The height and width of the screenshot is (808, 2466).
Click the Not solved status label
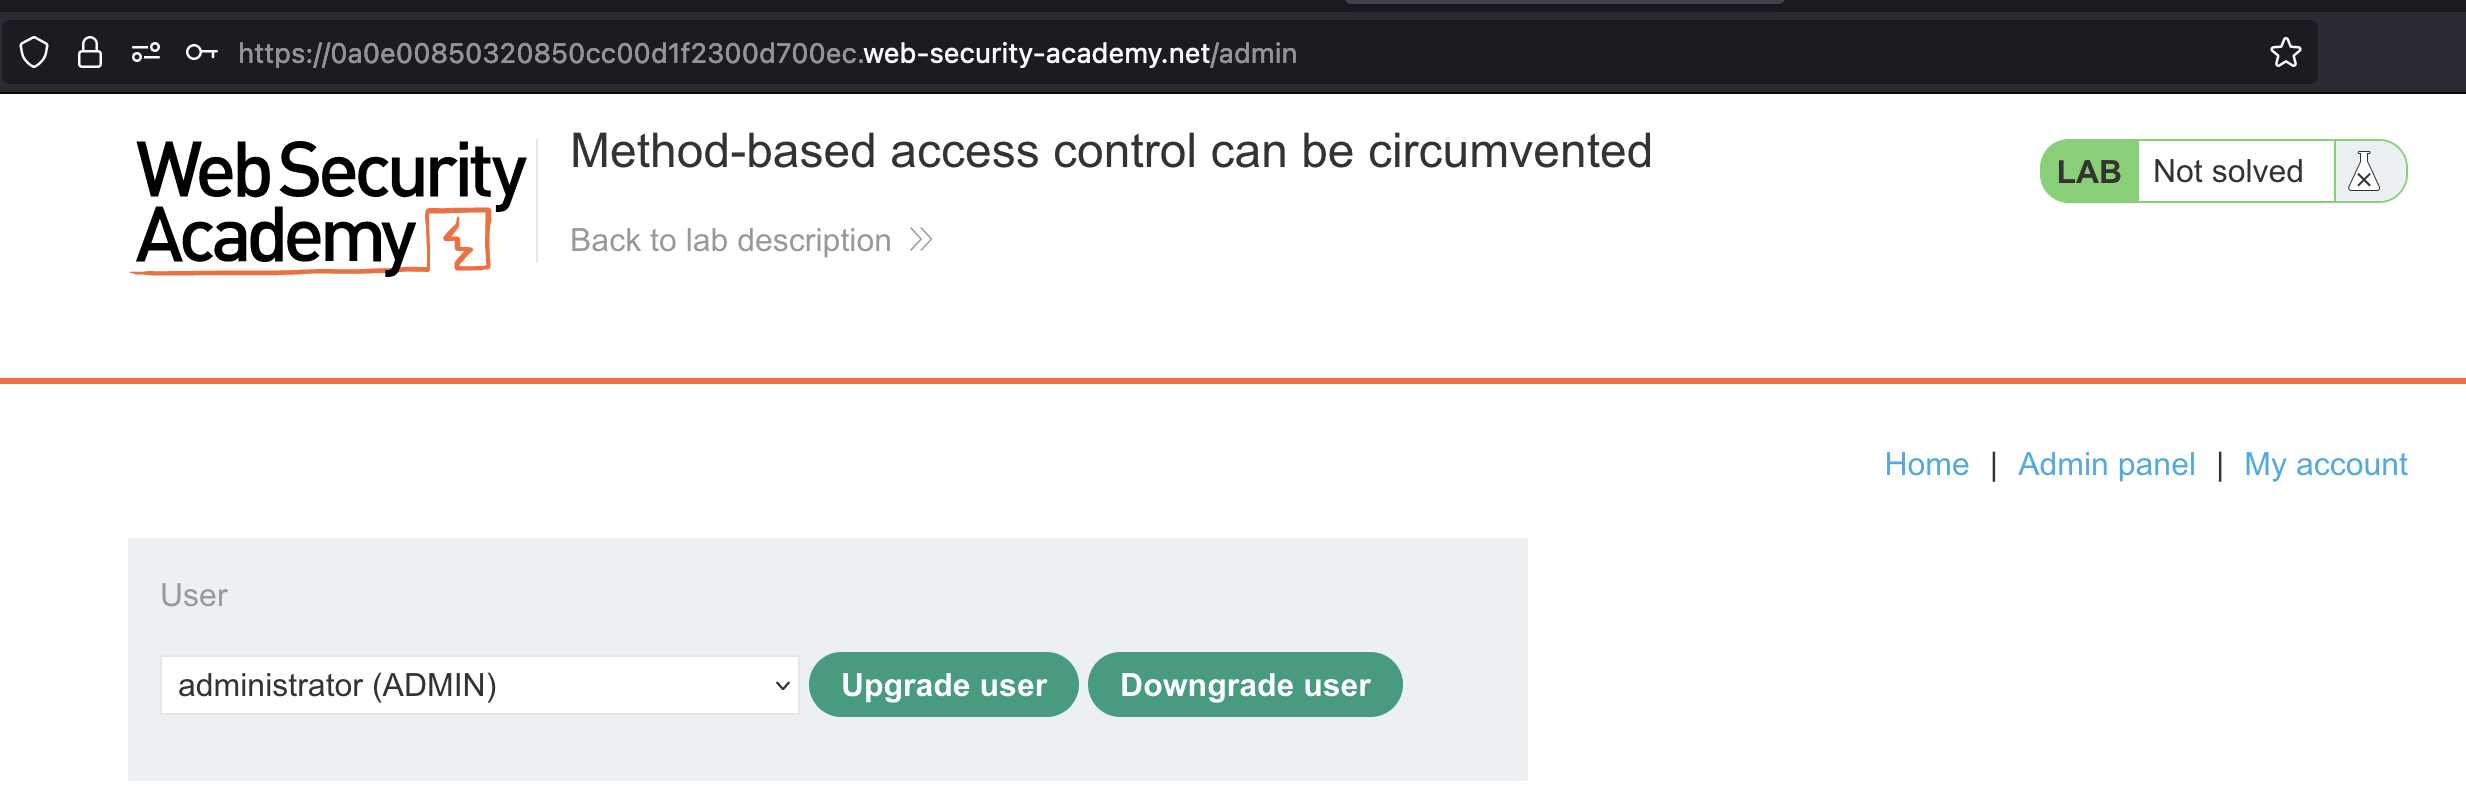pyautogui.click(x=2227, y=172)
